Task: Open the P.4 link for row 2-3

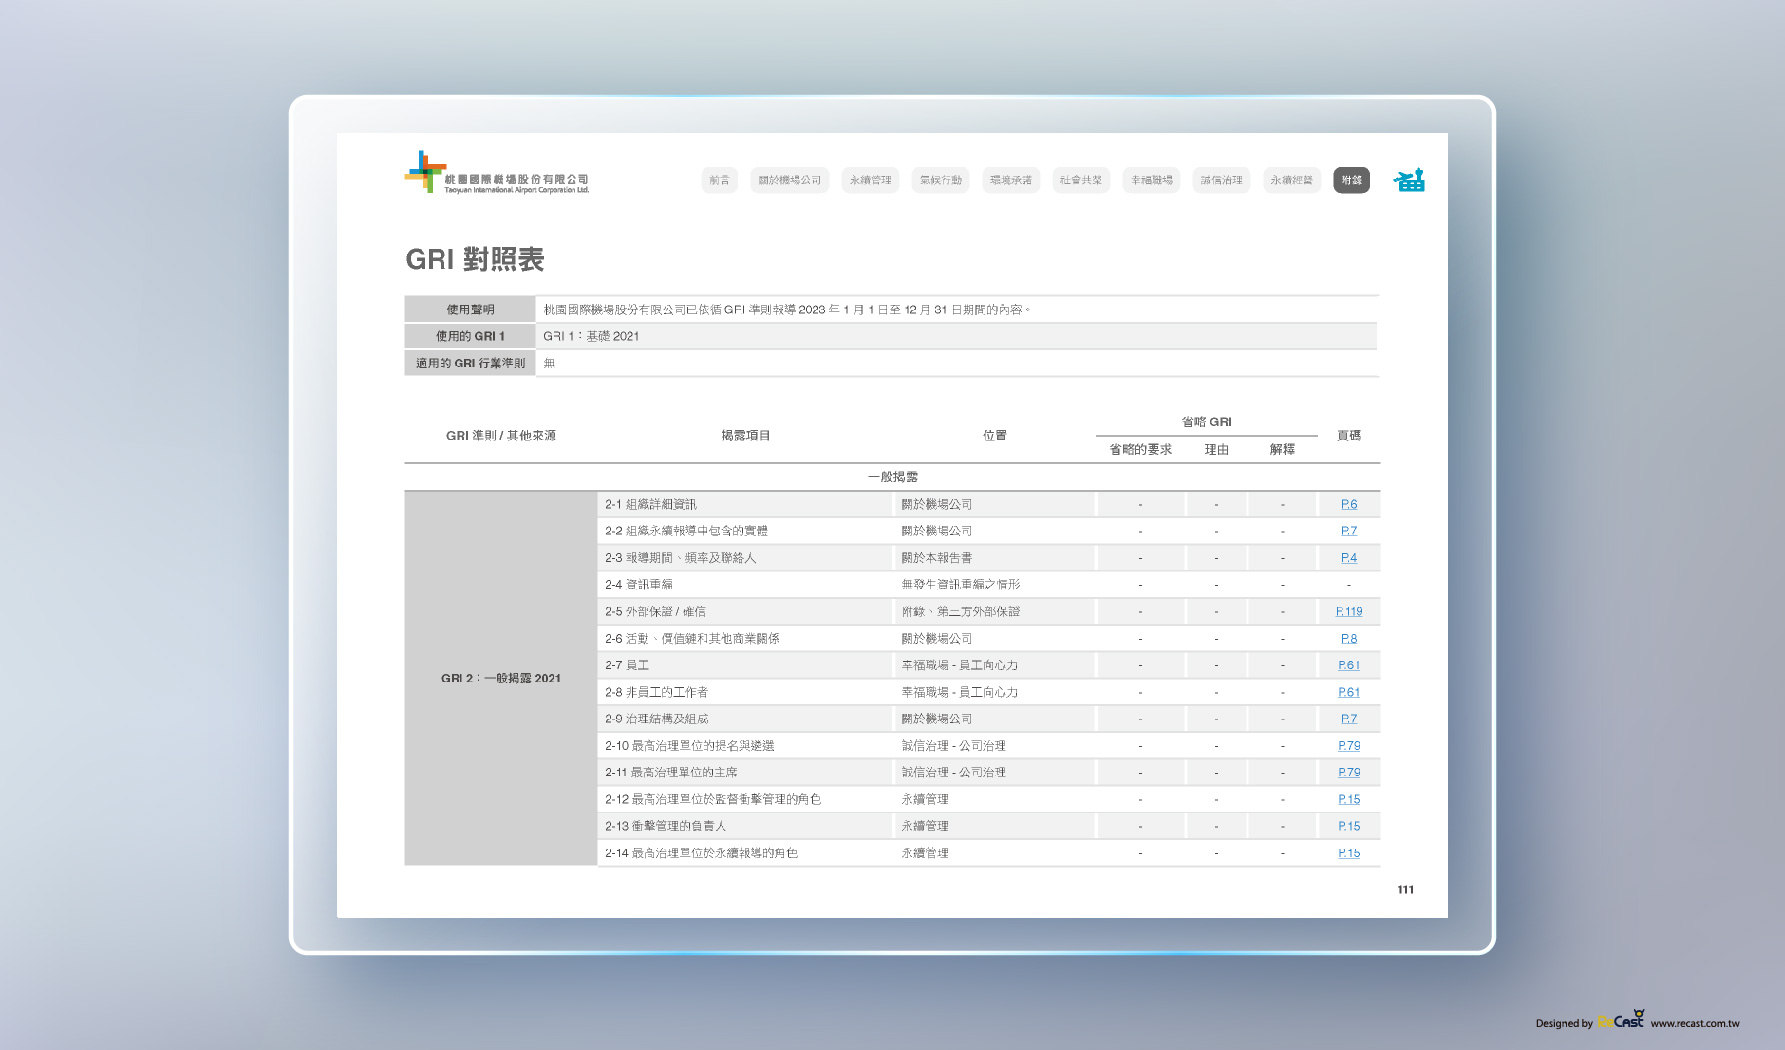Action: click(x=1349, y=558)
